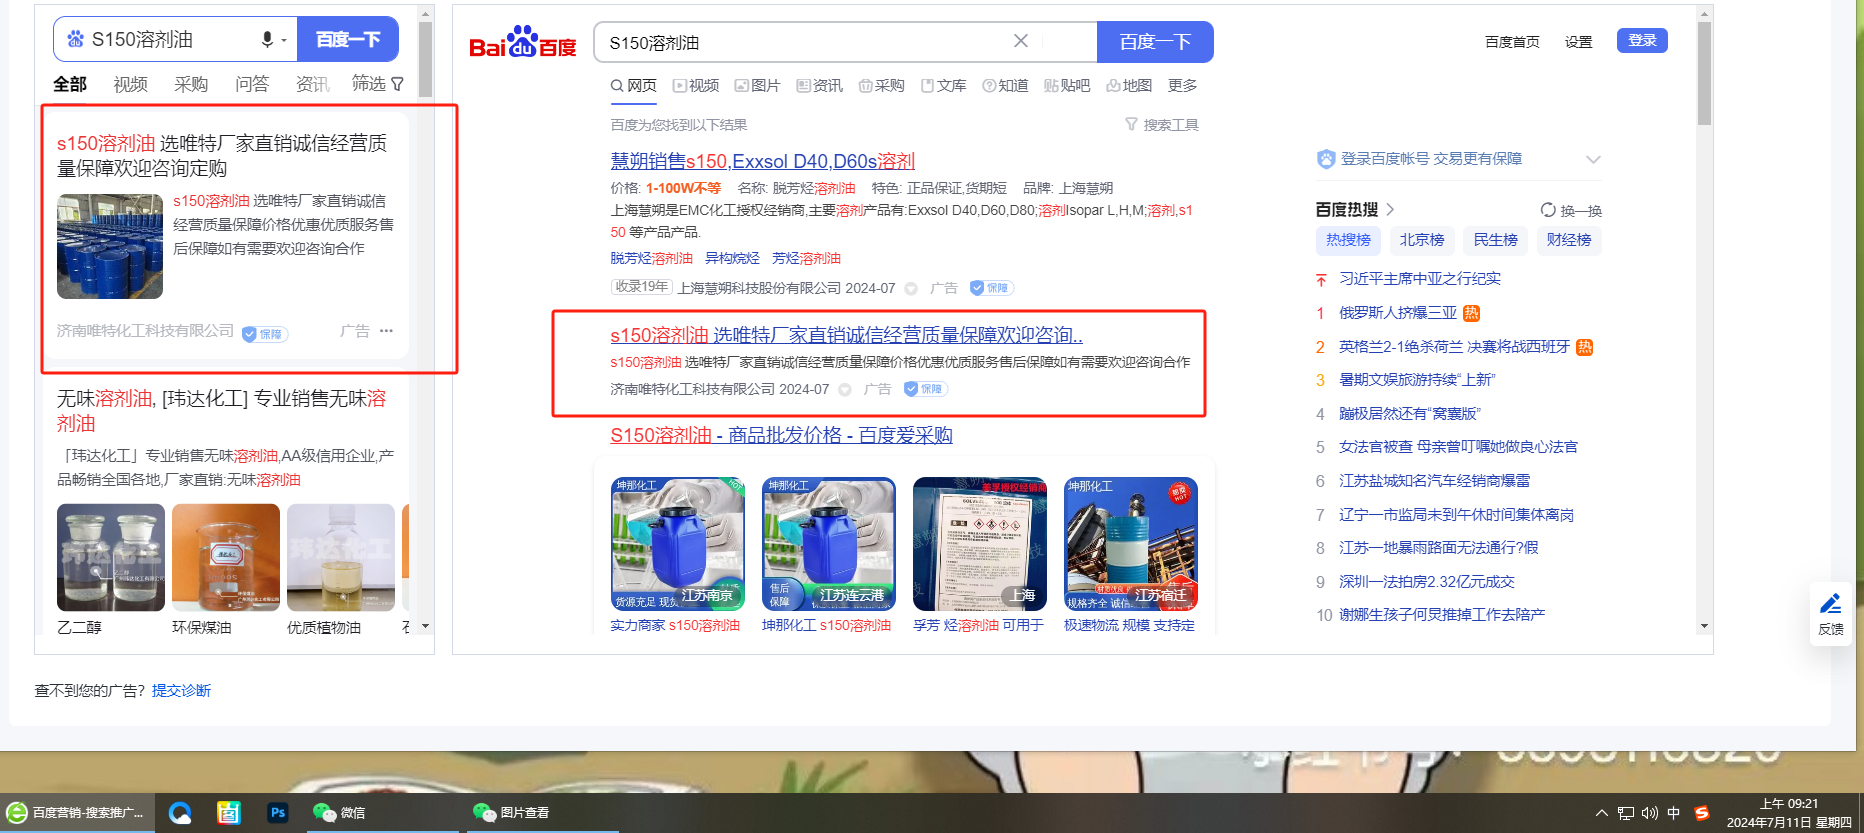The image size is (1864, 833).
Task: Click 保障 badge on 济南唯特化工 desktop result
Action: [925, 389]
